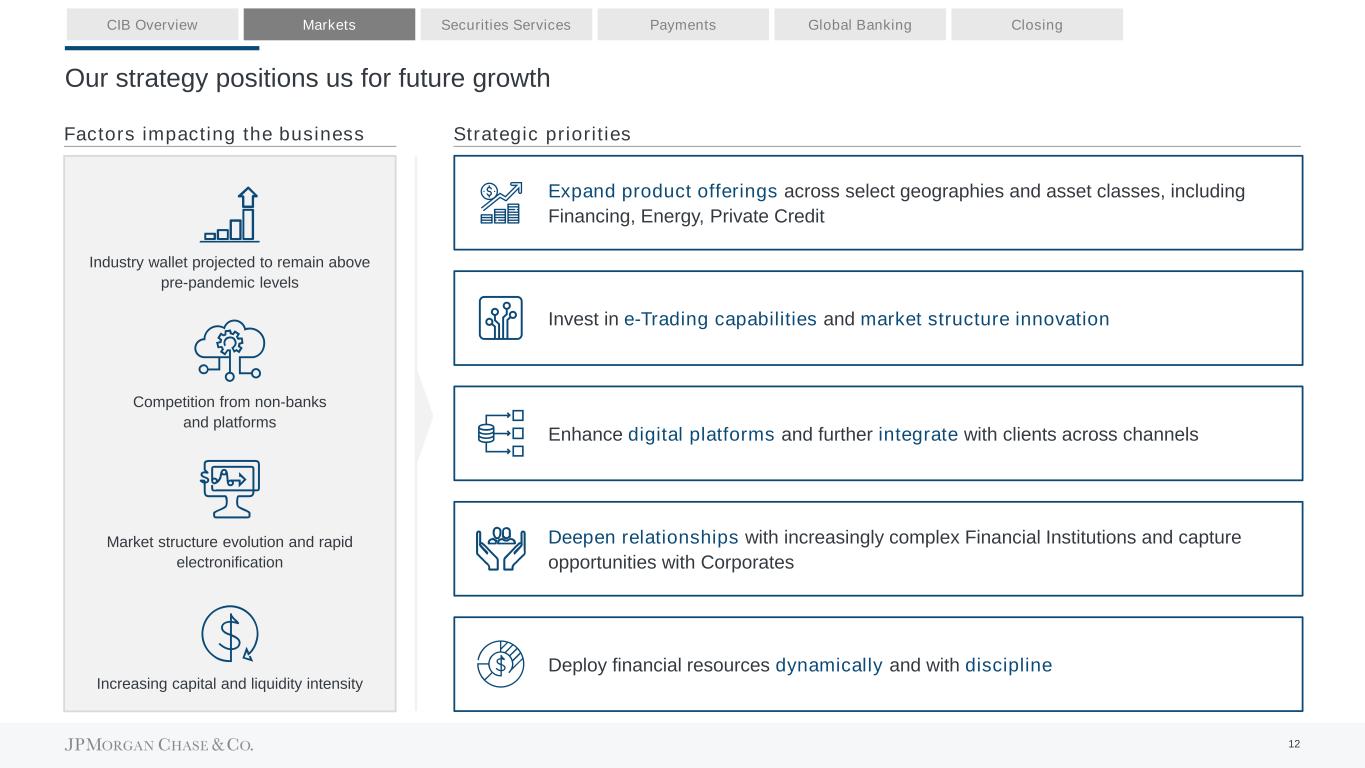The height and width of the screenshot is (768, 1365).
Task: Go to the Payments tab
Action: point(683,25)
